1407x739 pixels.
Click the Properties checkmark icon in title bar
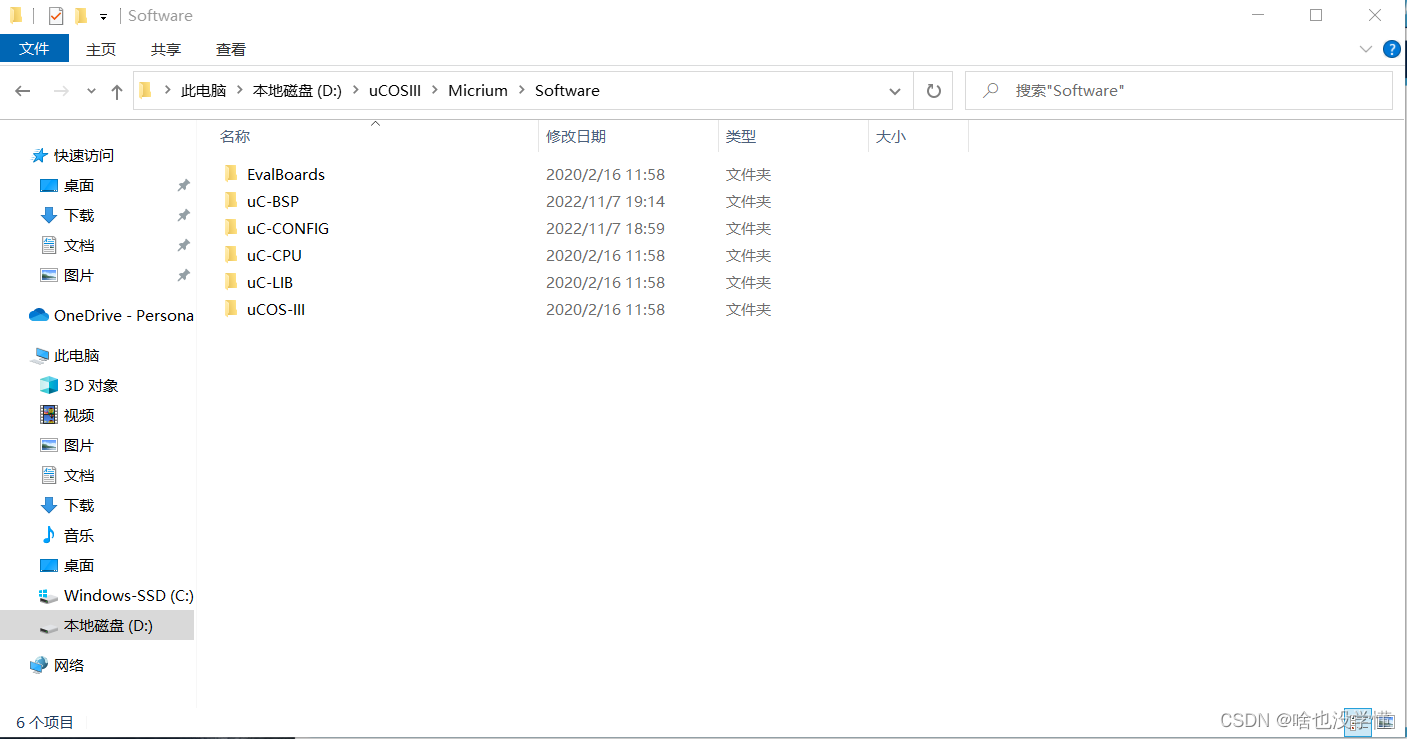pyautogui.click(x=56, y=16)
